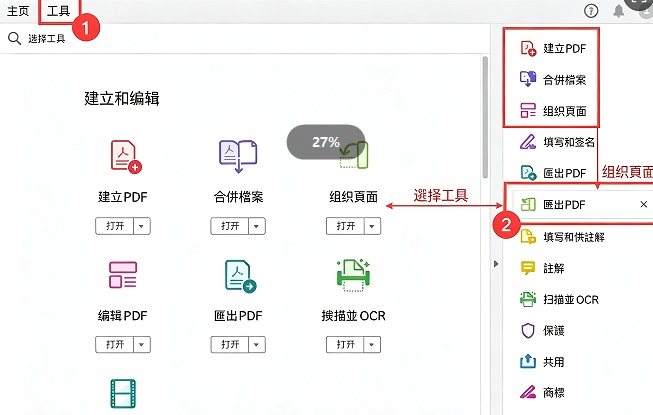Select the film strip rich media icon
Image resolution: width=653 pixels, height=415 pixels.
(x=123, y=393)
